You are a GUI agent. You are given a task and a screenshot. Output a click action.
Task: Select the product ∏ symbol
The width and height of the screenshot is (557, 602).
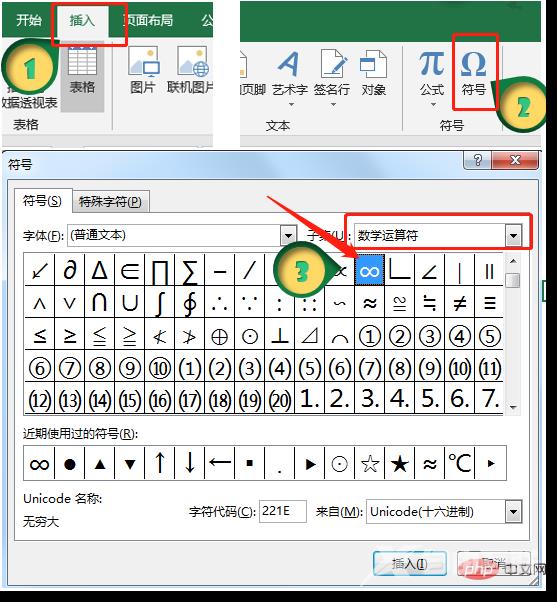(160, 271)
